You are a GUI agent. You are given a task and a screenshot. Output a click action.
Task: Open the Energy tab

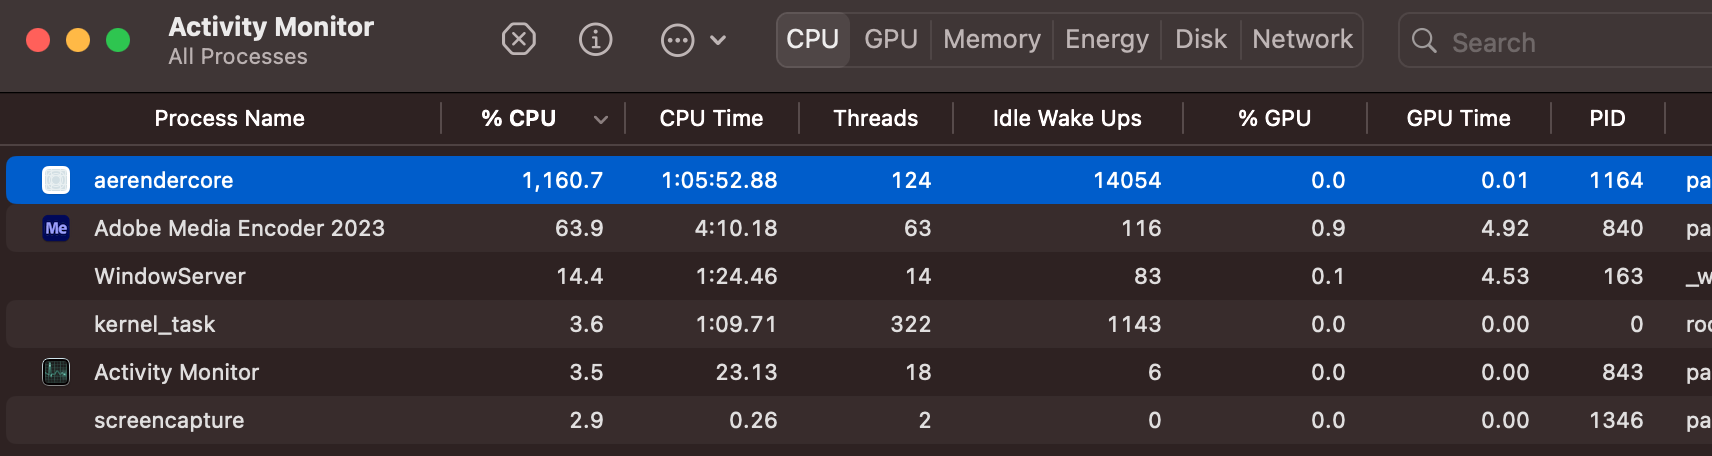pyautogui.click(x=1106, y=39)
